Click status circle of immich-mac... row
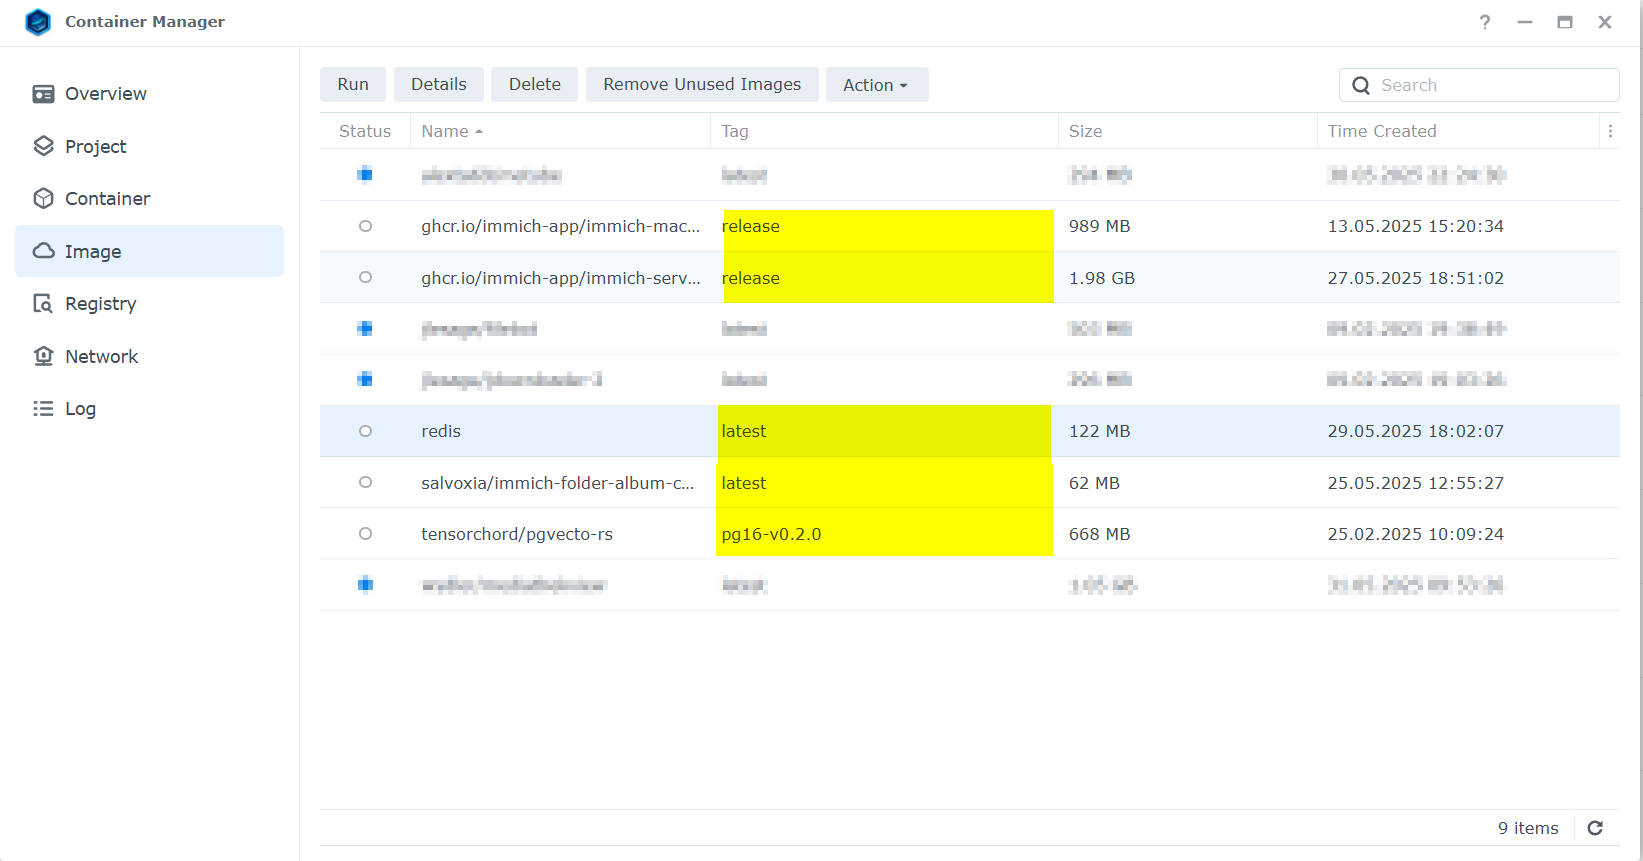Image resolution: width=1643 pixels, height=861 pixels. pos(365,226)
